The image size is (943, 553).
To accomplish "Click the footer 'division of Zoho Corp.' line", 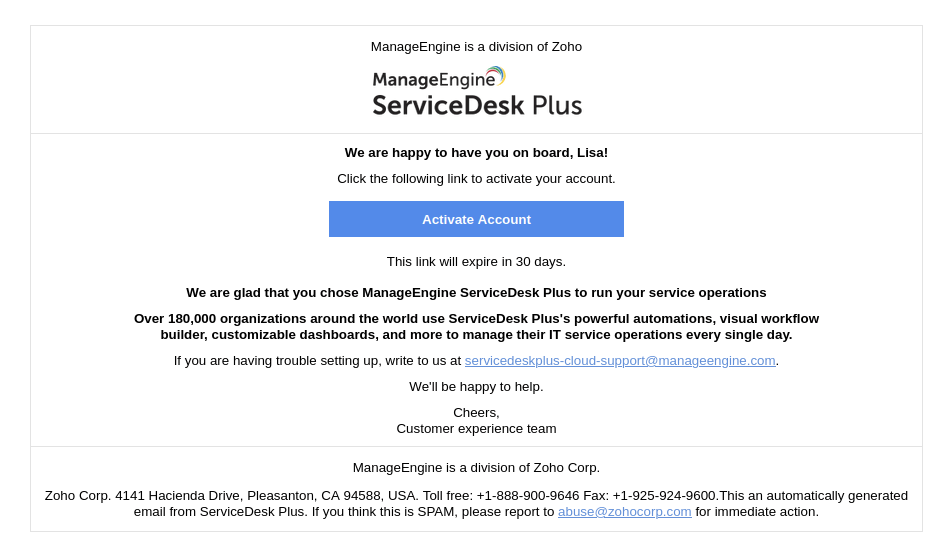I will [x=476, y=467].
